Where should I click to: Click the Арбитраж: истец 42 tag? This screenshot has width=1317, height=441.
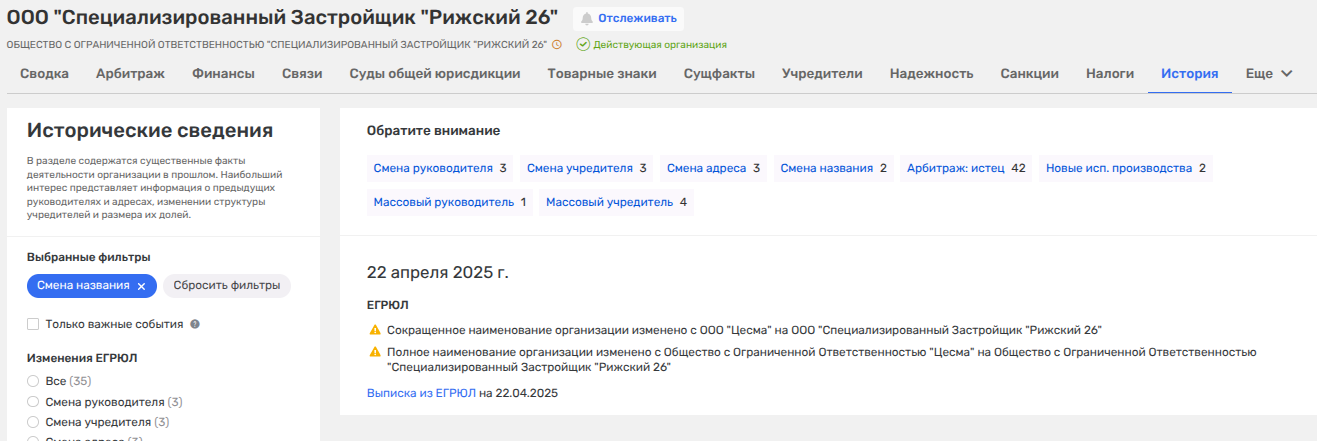[966, 168]
